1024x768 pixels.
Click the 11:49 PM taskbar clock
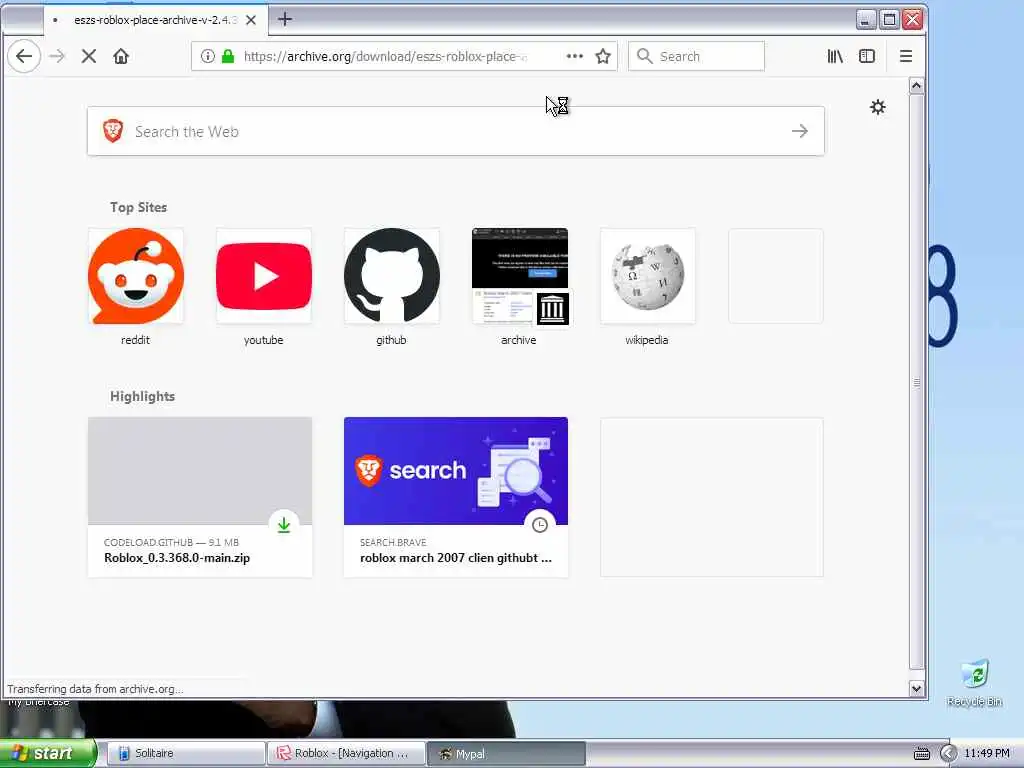pos(987,754)
